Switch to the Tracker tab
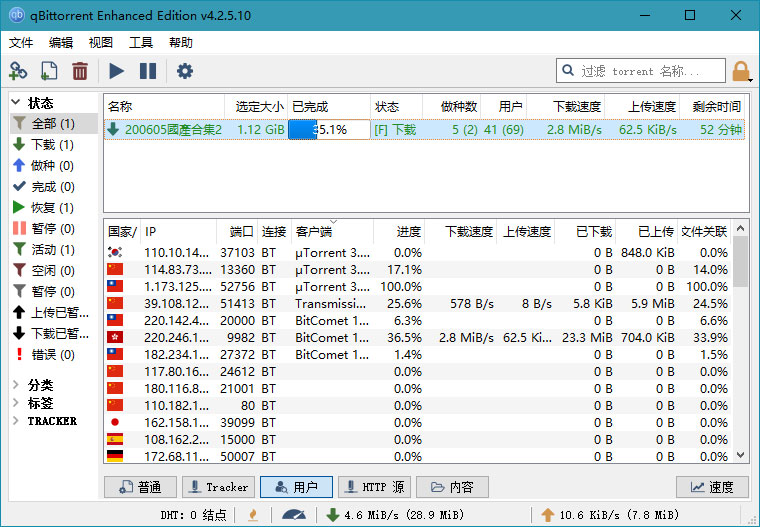The image size is (760, 527). 219,487
